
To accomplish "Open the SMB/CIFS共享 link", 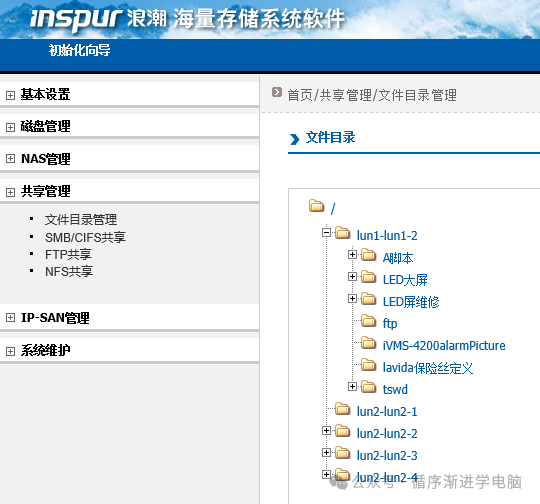I will (x=85, y=237).
